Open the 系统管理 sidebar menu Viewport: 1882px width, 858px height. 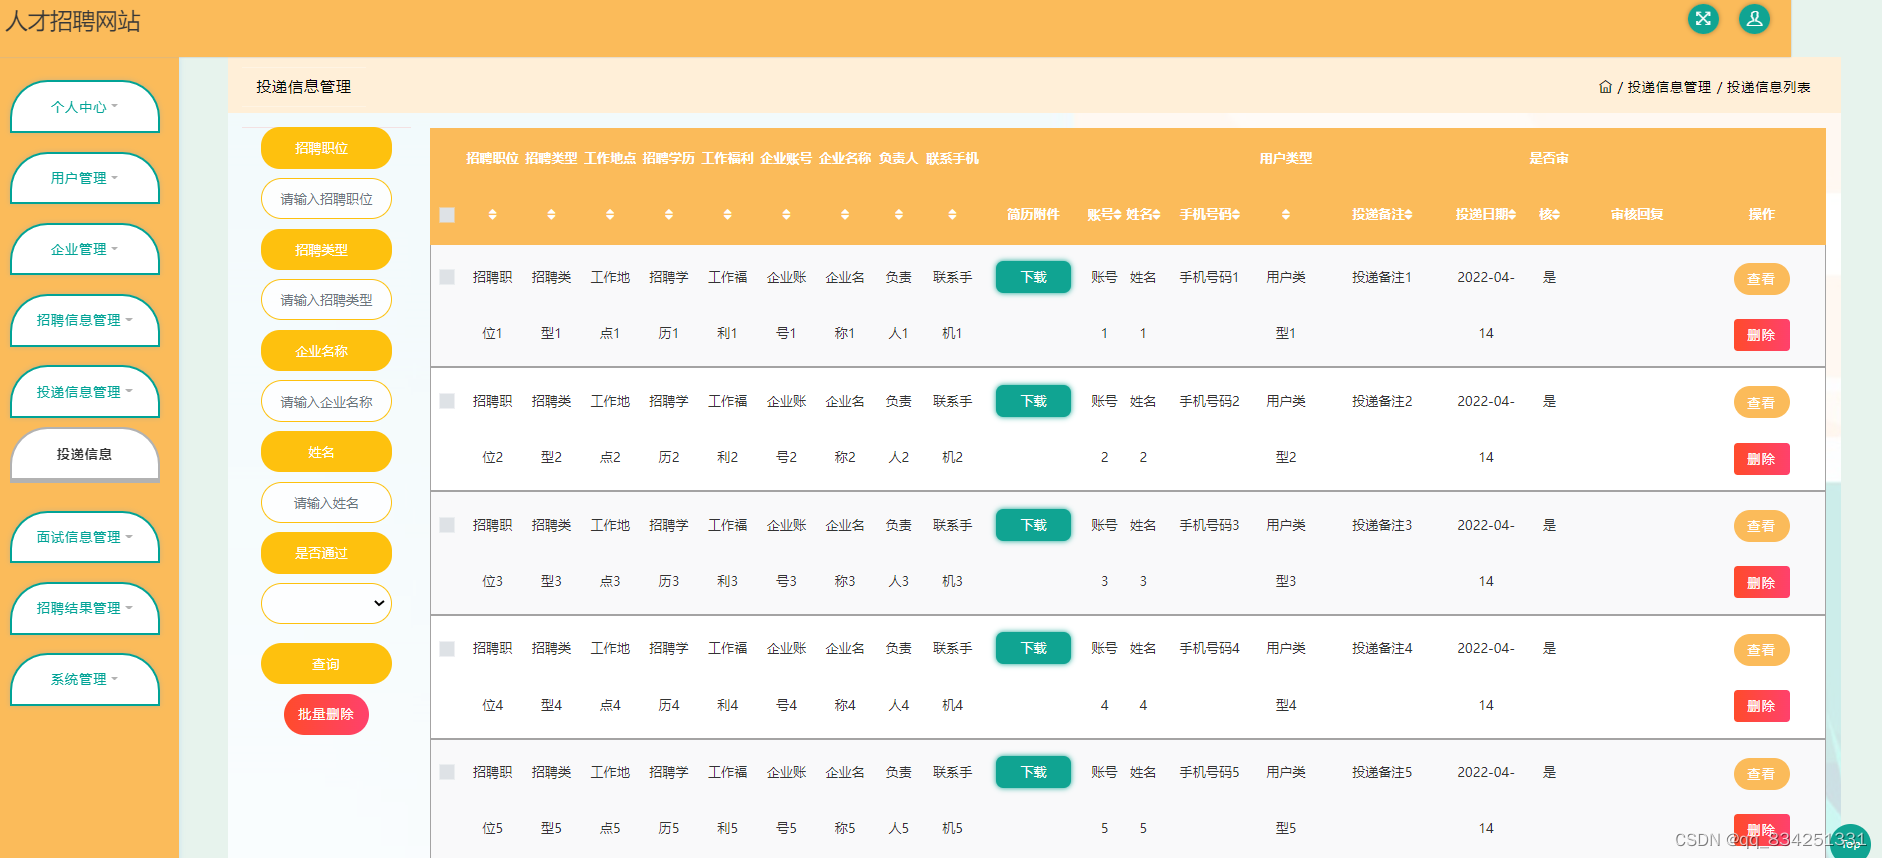click(84, 679)
